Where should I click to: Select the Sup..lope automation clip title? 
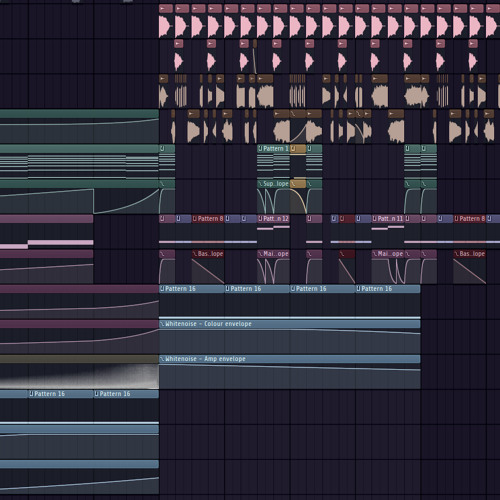pyautogui.click(x=276, y=184)
